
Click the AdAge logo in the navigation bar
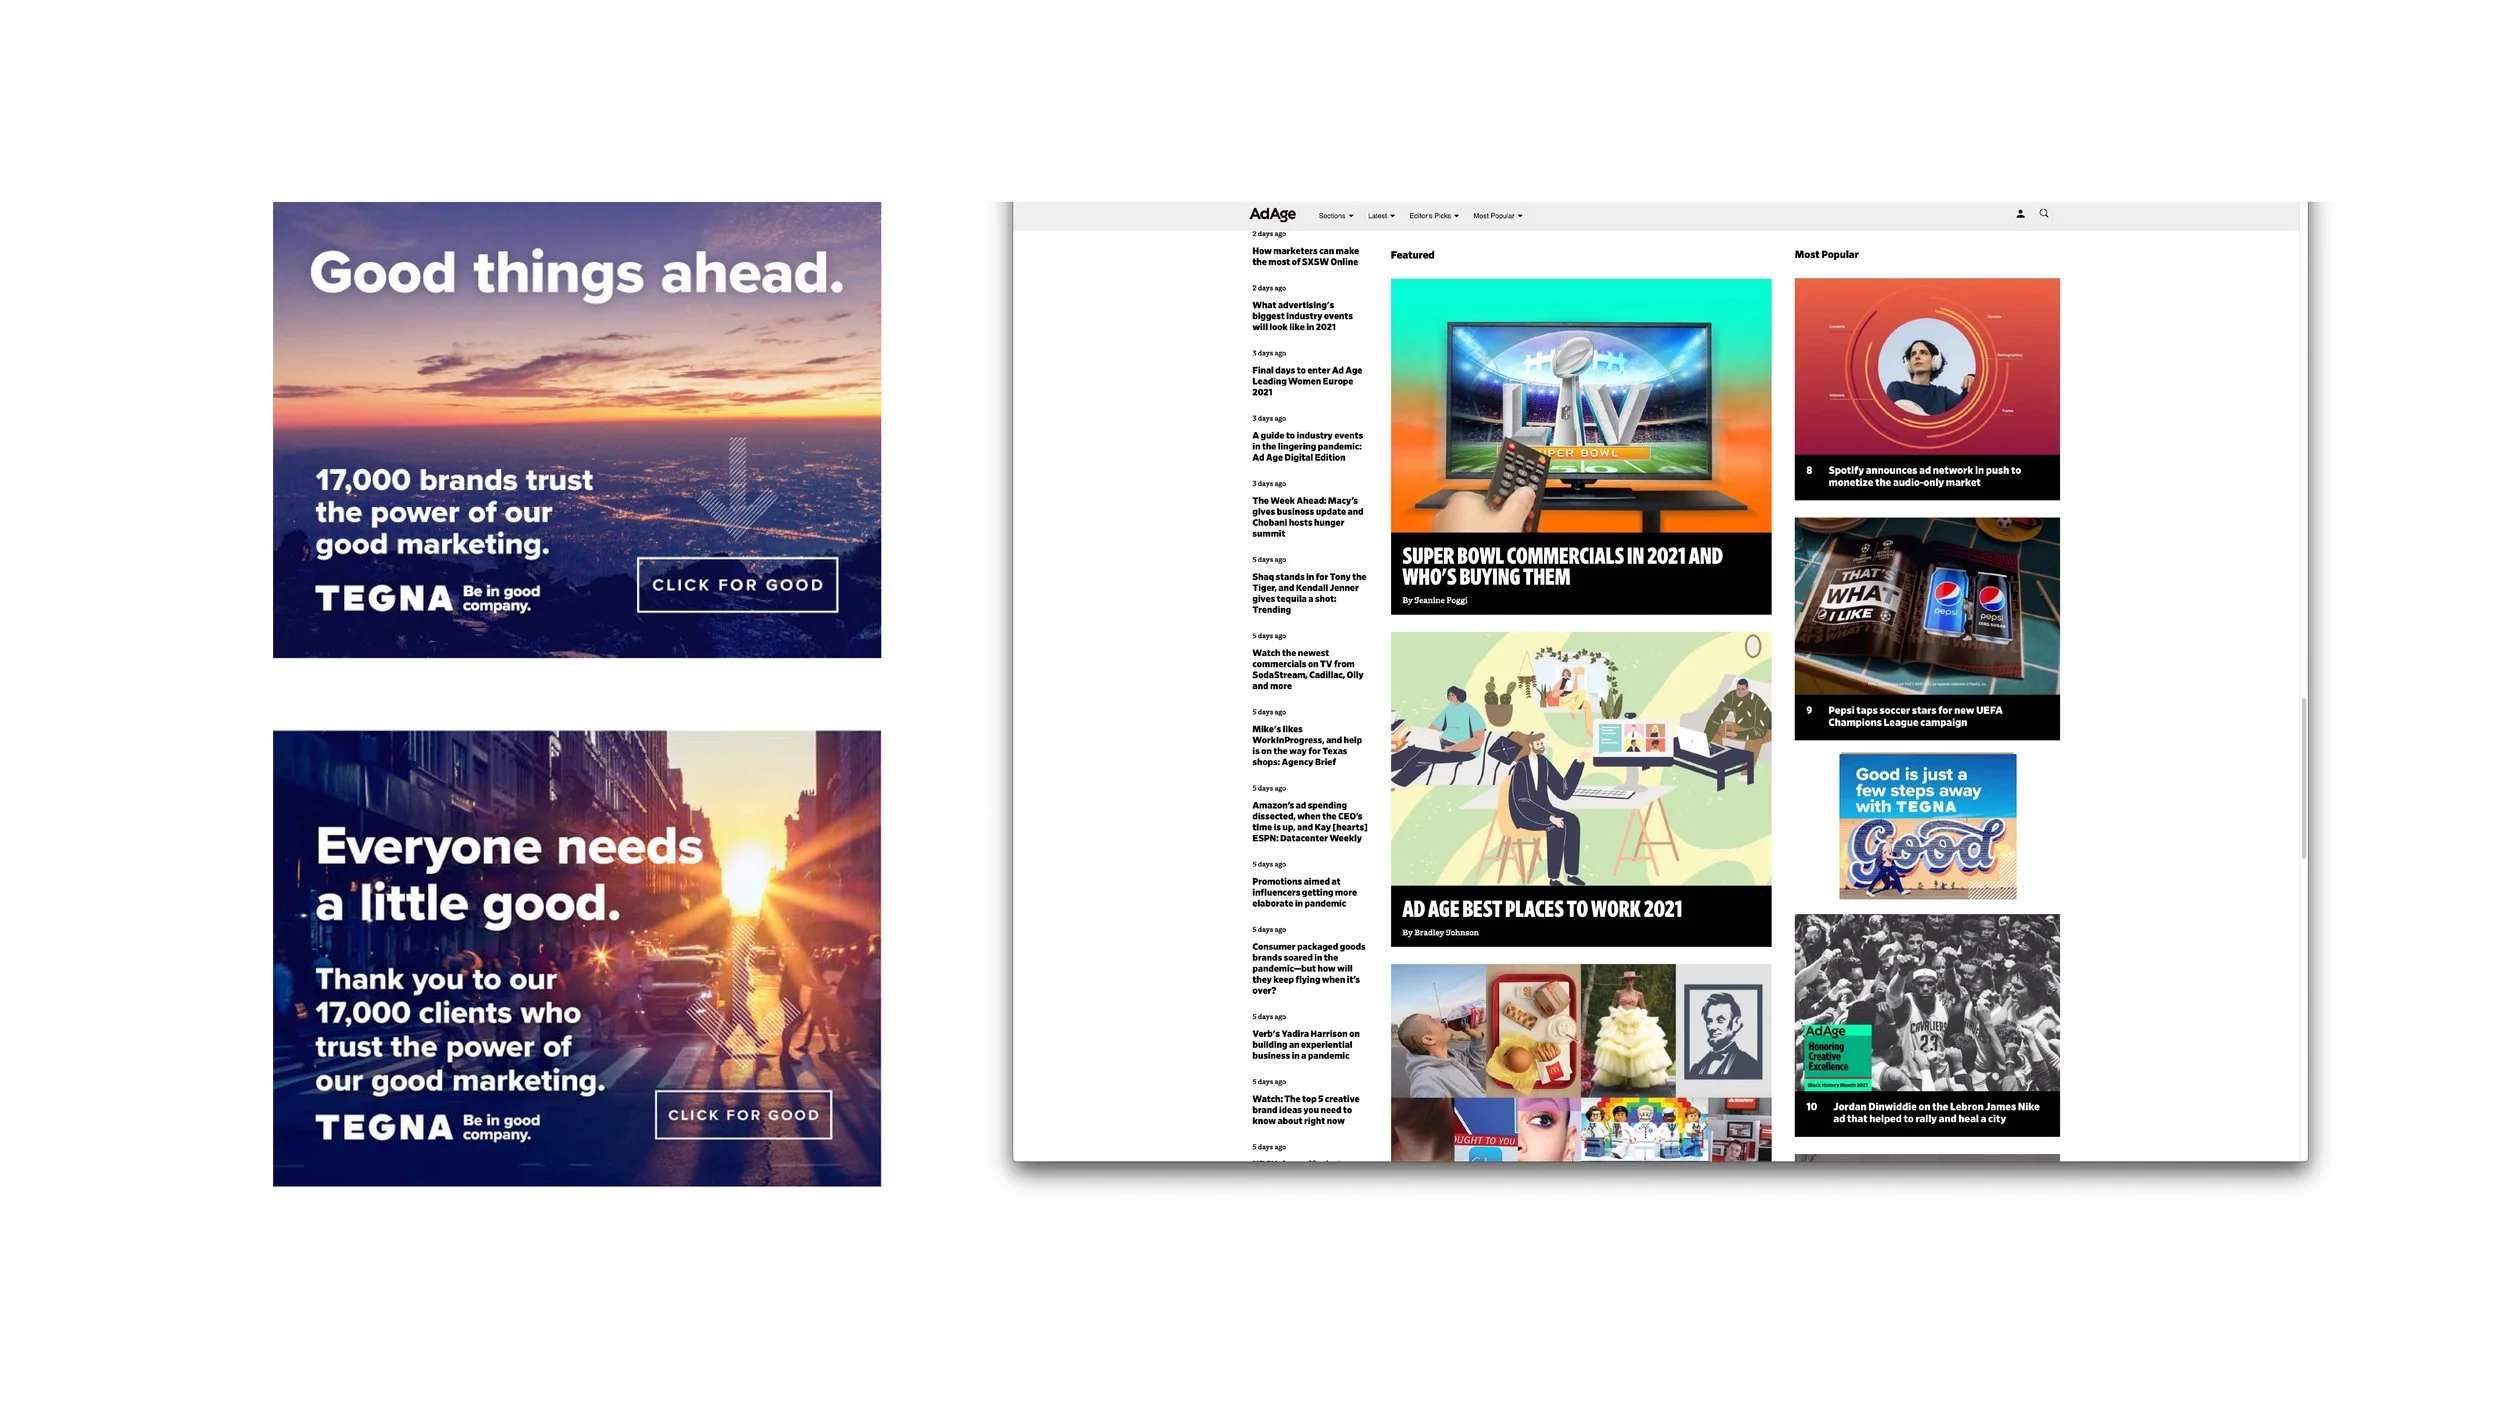tap(1272, 214)
